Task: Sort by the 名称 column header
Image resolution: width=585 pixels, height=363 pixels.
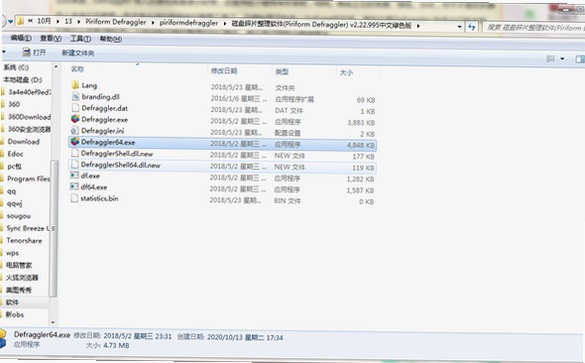Action: 77,69
